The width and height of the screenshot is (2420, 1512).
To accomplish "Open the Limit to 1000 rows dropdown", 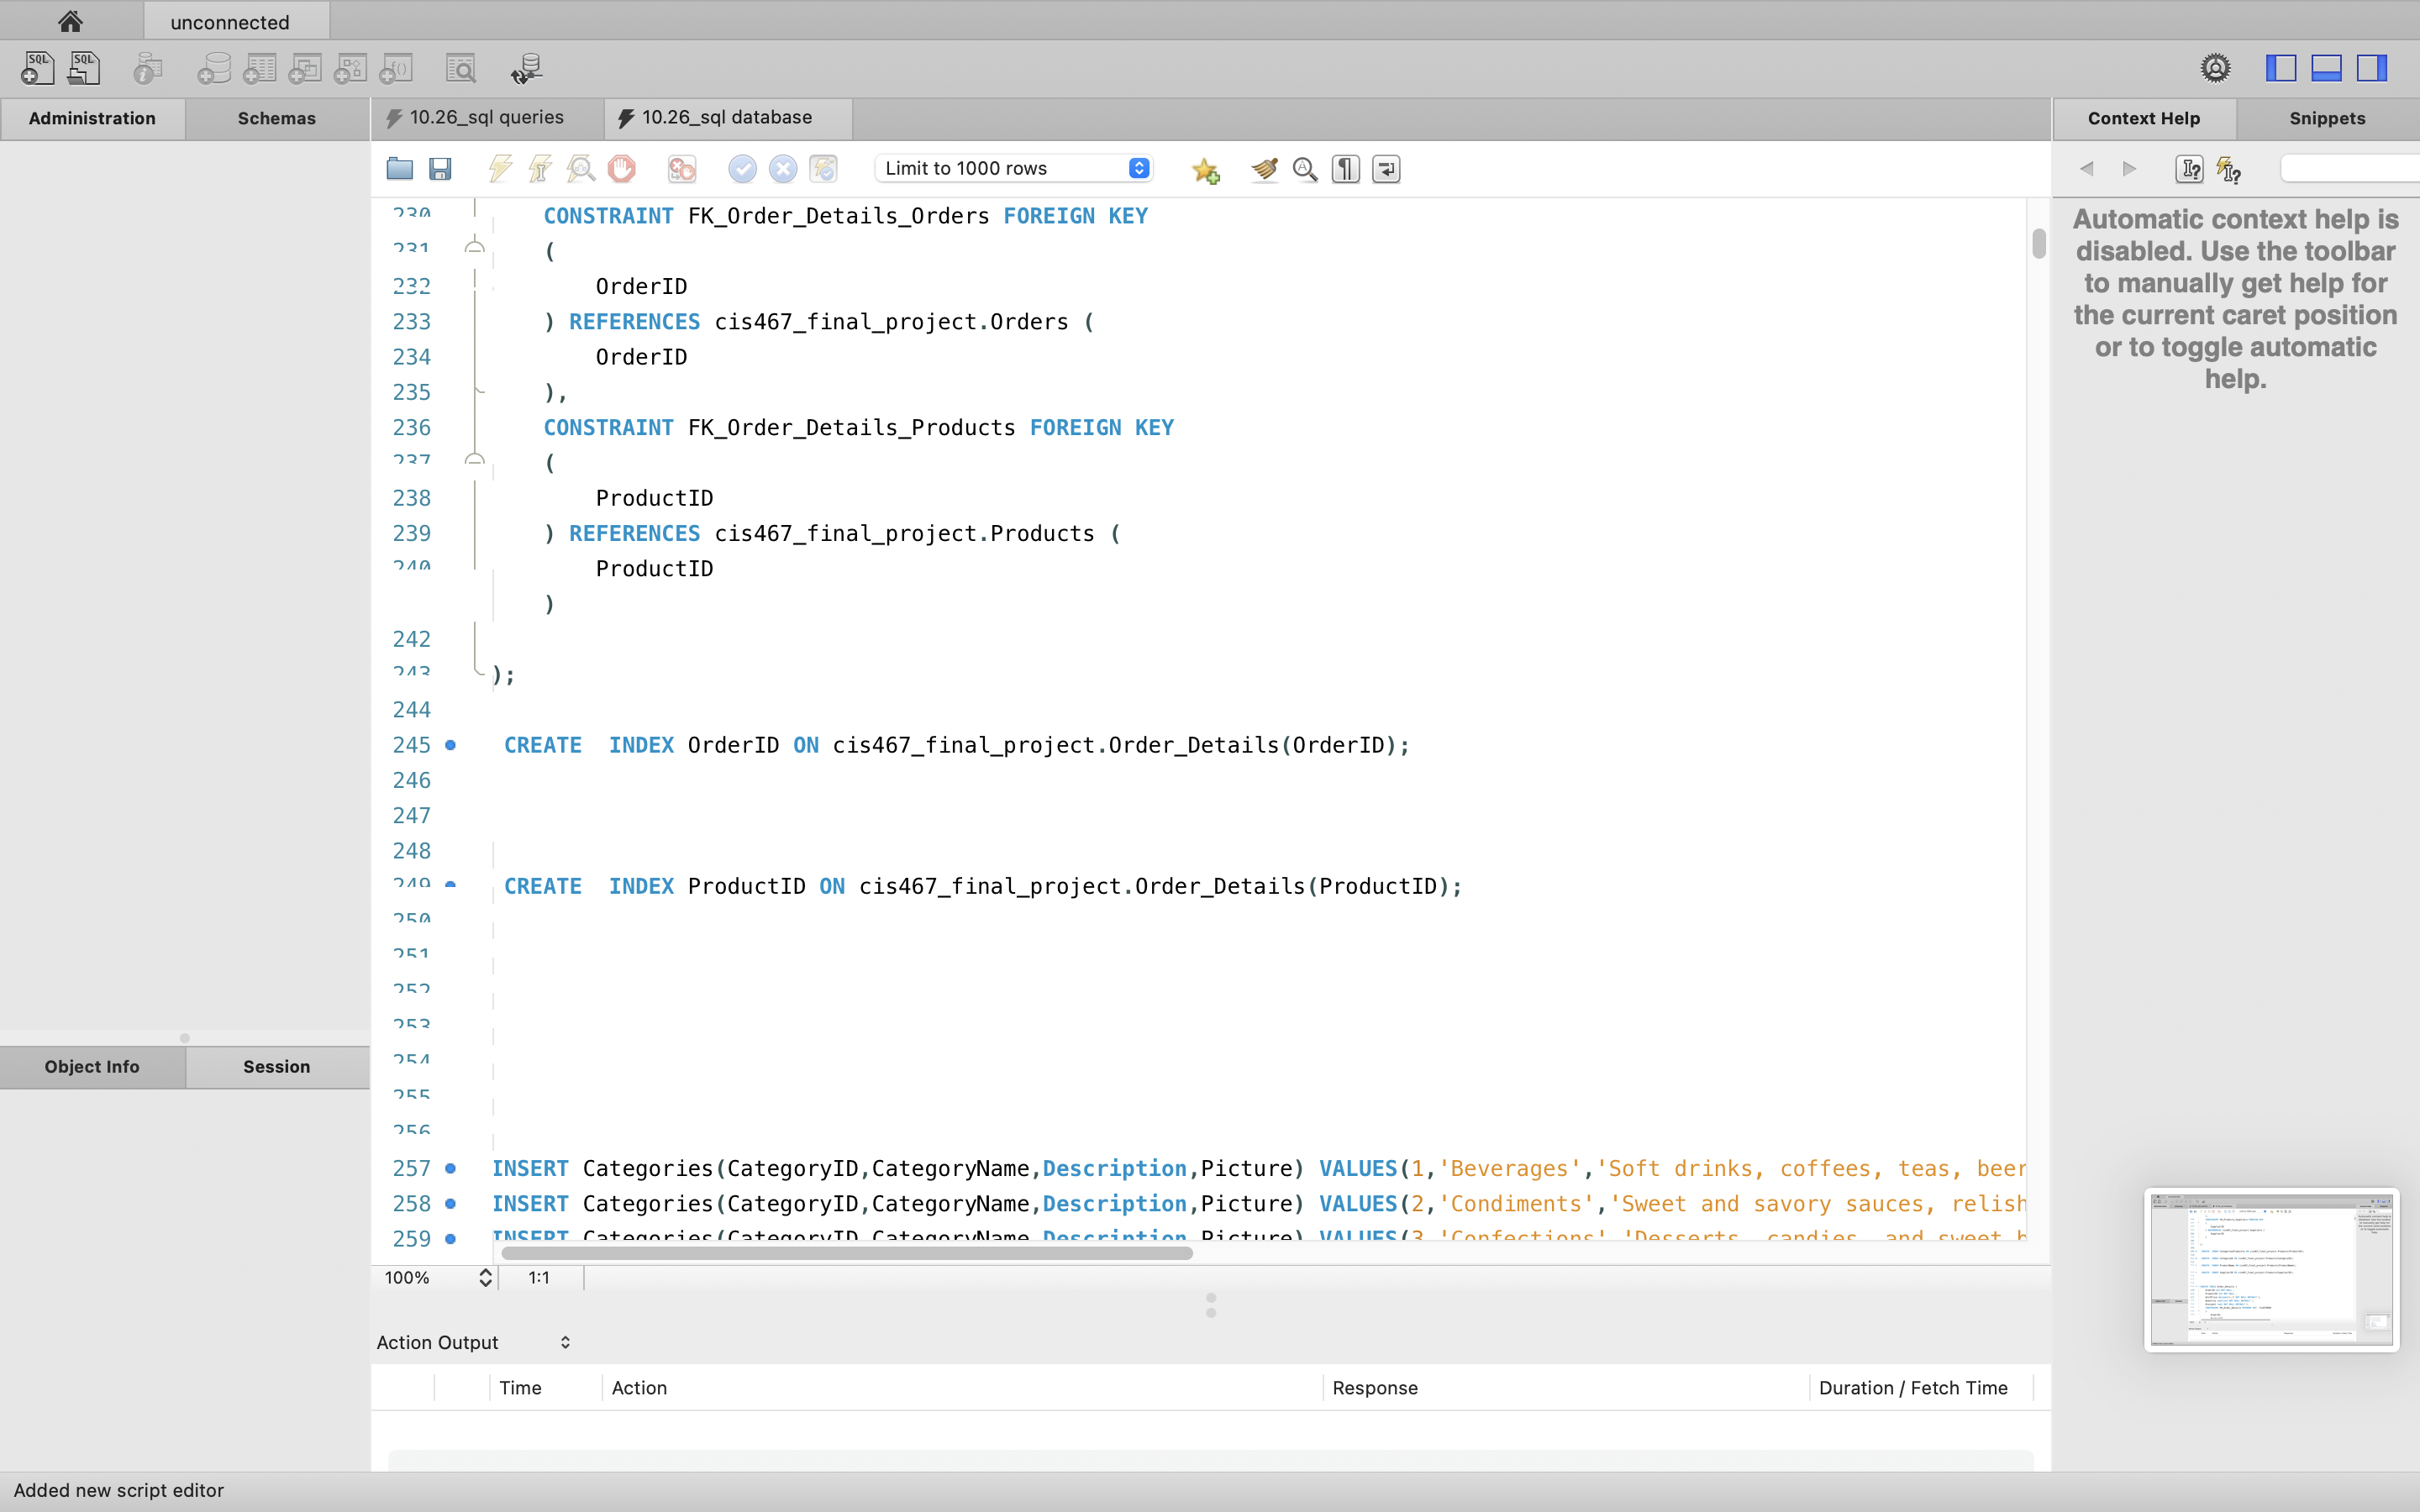I will [1012, 168].
